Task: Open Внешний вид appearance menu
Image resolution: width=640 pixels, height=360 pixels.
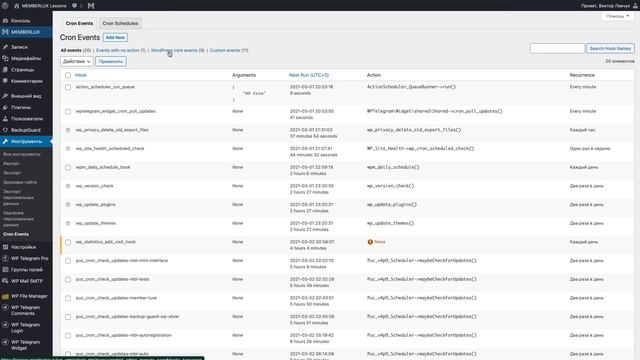Action: pos(26,96)
